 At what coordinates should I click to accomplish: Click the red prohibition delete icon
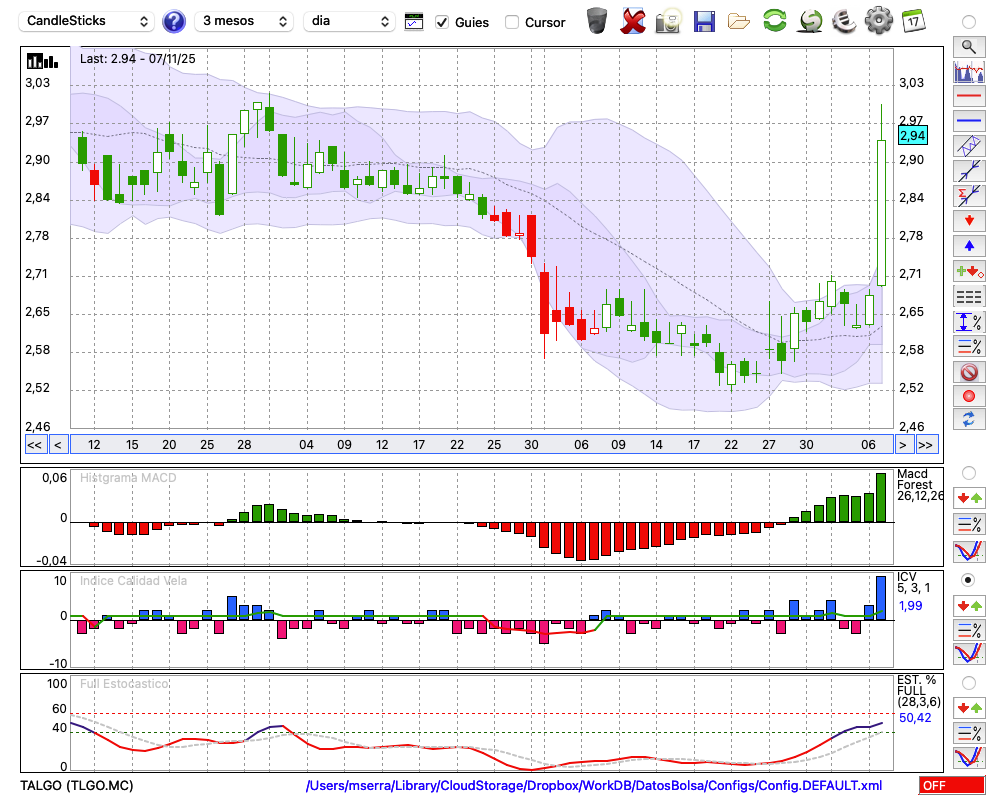pos(968,372)
